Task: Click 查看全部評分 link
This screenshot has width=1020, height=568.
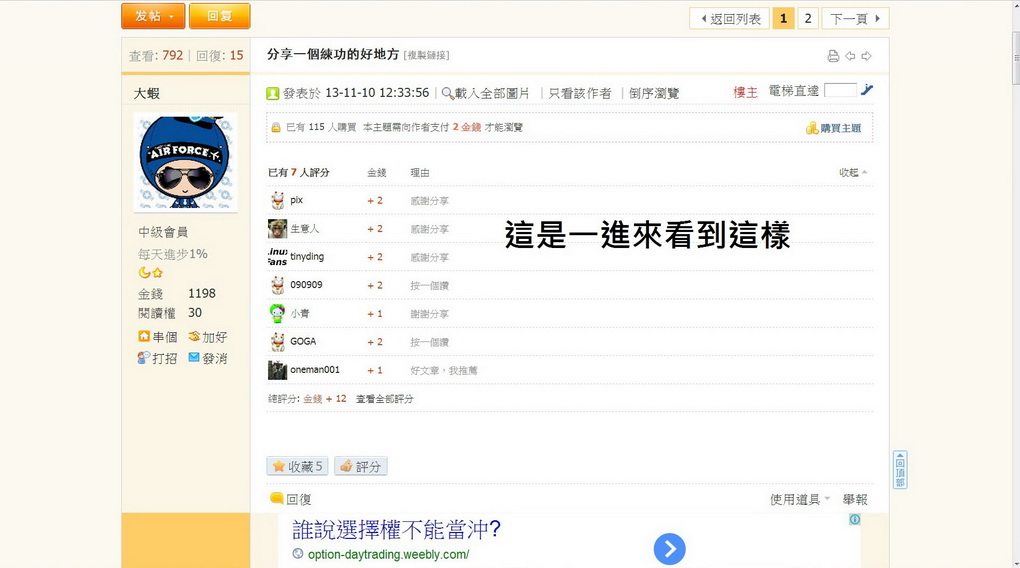Action: tap(384, 399)
